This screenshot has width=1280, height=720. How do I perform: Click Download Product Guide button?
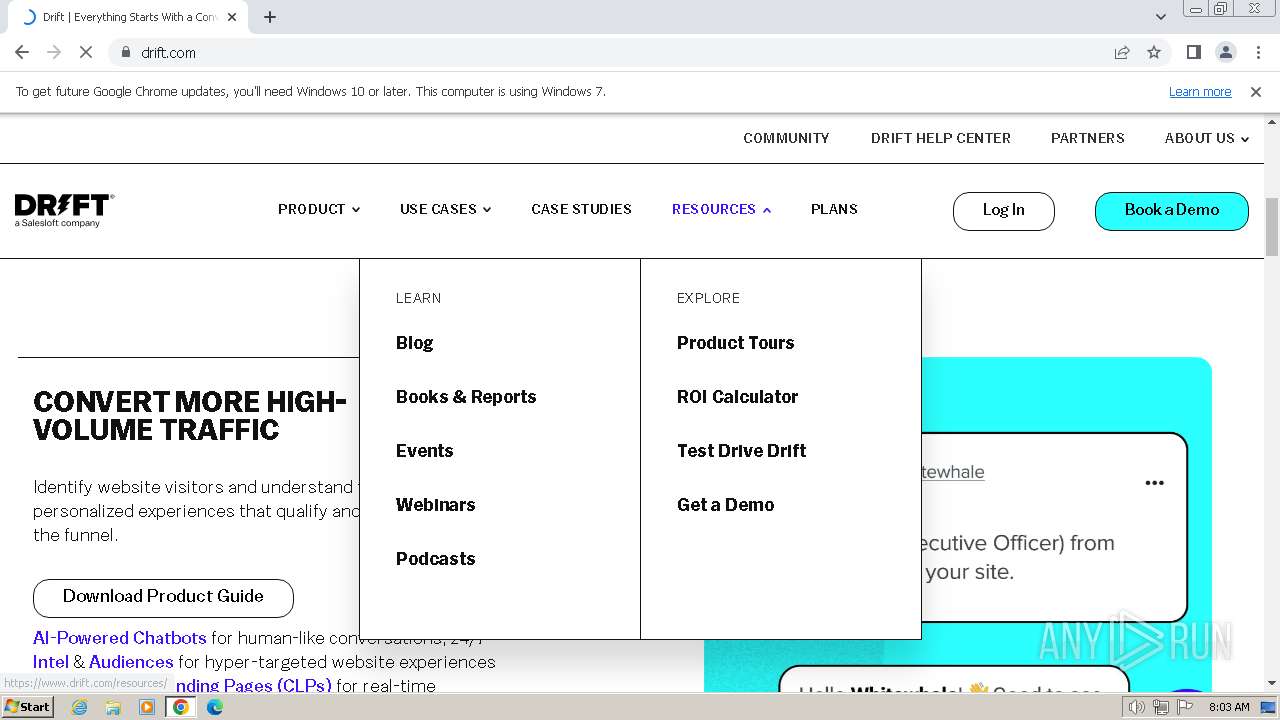coord(163,597)
